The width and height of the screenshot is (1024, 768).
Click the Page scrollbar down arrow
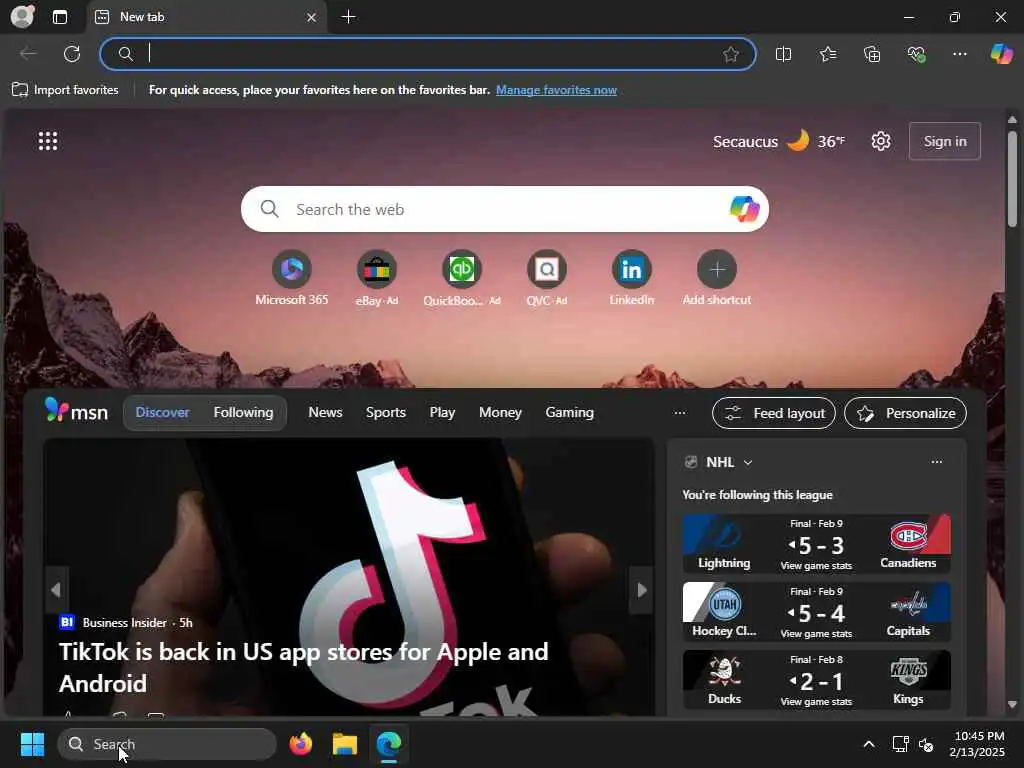click(x=1012, y=705)
